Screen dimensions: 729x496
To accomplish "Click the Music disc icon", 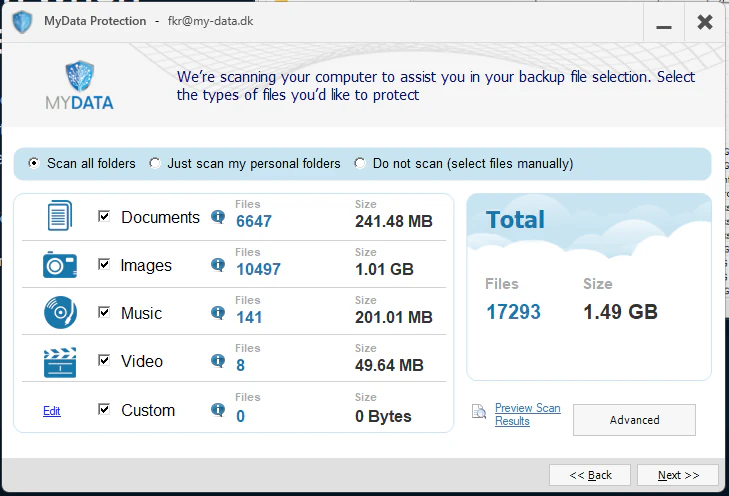I will pyautogui.click(x=60, y=312).
